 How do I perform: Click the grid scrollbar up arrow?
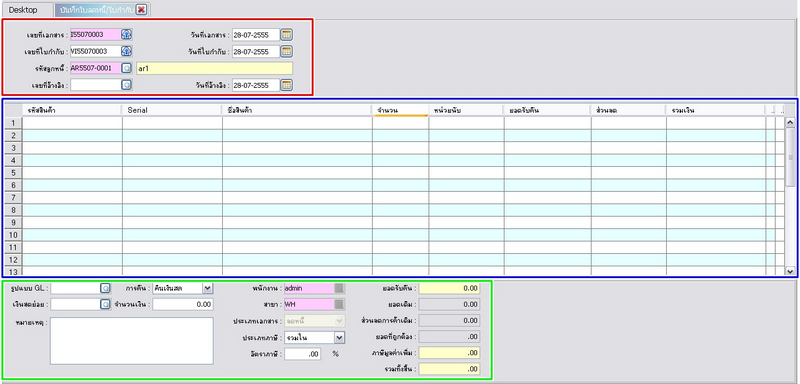coord(790,122)
